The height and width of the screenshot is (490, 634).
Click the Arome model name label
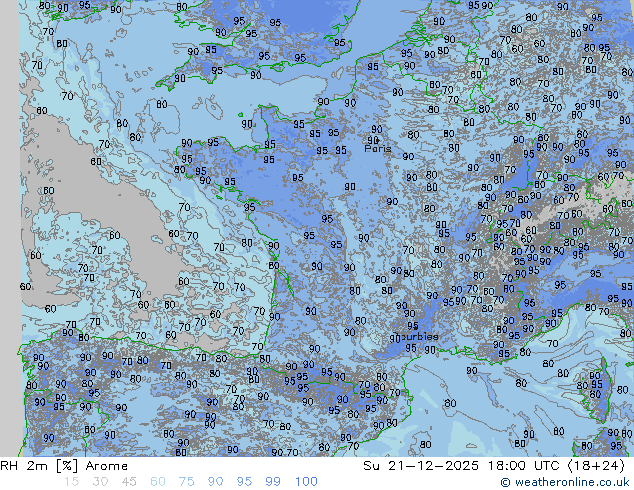tap(106, 466)
